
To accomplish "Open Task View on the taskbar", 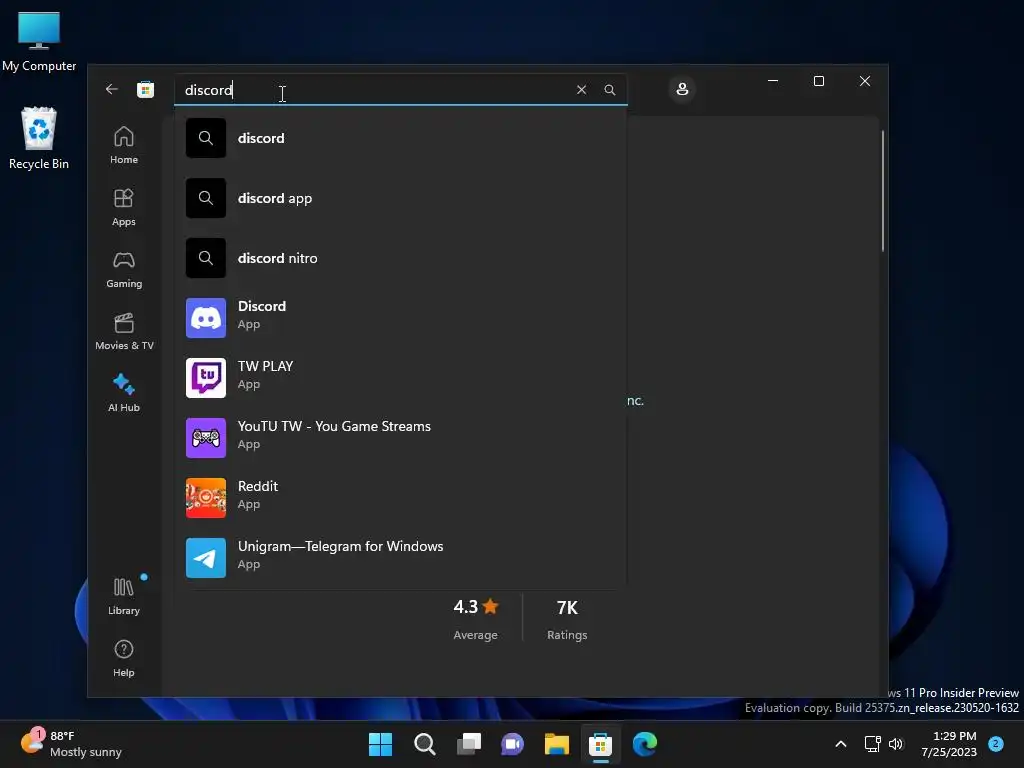I will pos(469,744).
